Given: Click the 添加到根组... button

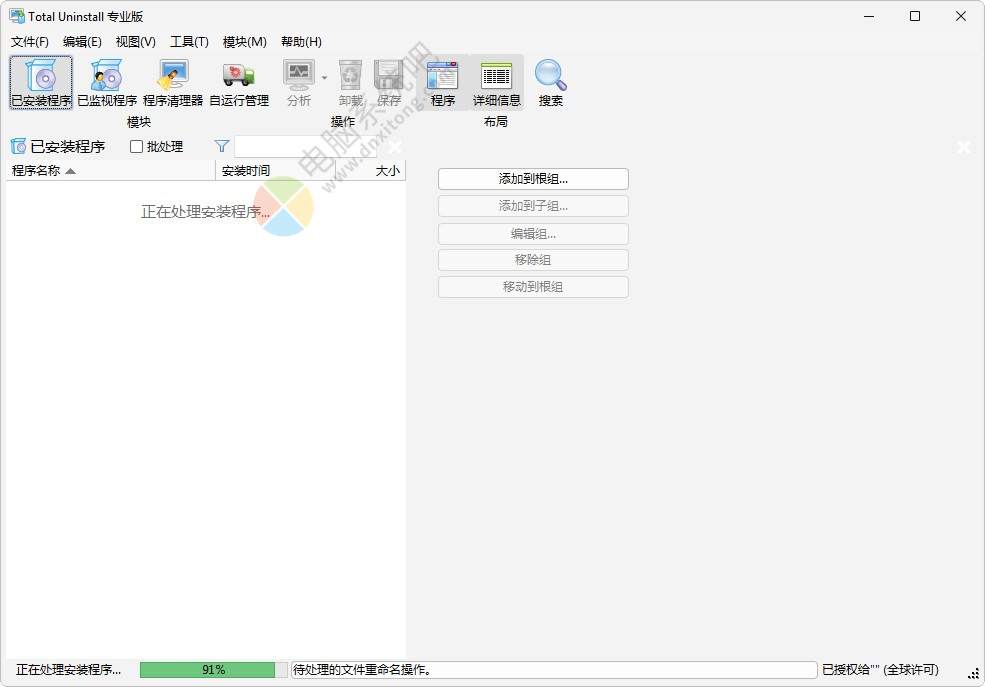Looking at the screenshot, I should (x=533, y=179).
